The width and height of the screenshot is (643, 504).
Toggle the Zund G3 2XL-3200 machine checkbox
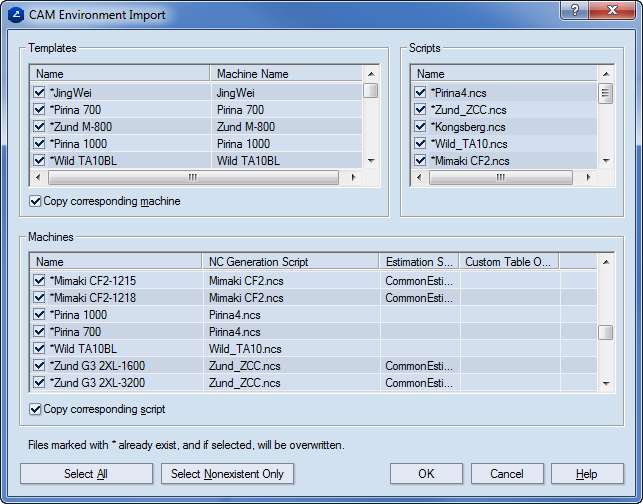39,383
